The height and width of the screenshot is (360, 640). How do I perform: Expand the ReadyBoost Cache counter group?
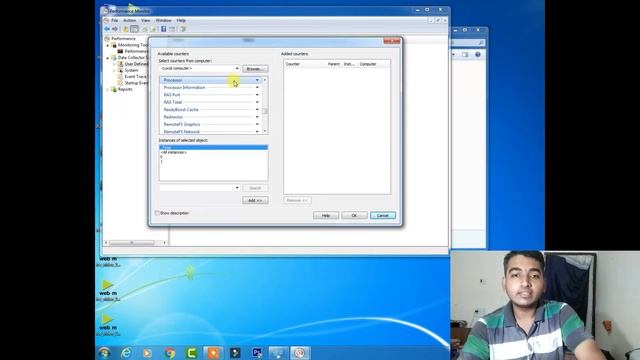[x=257, y=109]
